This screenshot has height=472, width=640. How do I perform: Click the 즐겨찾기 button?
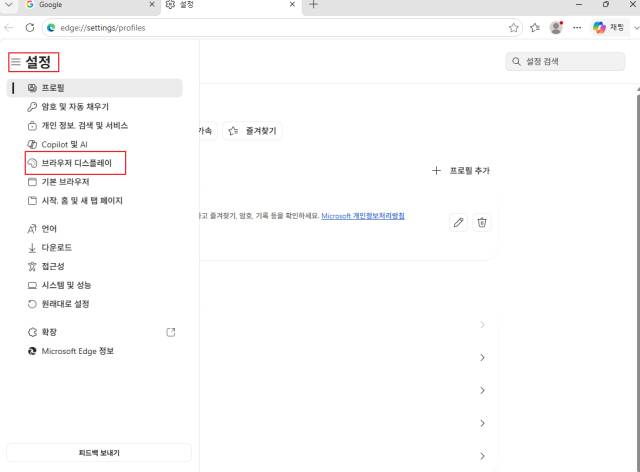[x=252, y=131]
